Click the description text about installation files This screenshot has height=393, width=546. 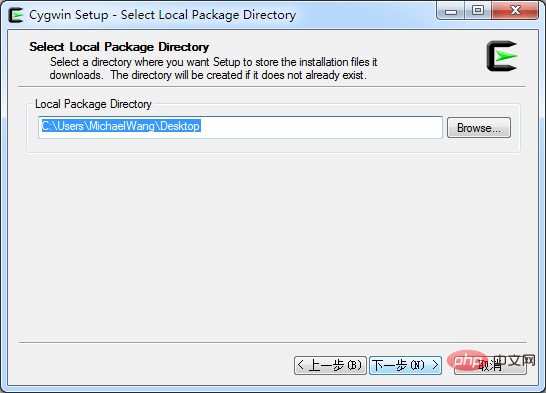click(213, 69)
